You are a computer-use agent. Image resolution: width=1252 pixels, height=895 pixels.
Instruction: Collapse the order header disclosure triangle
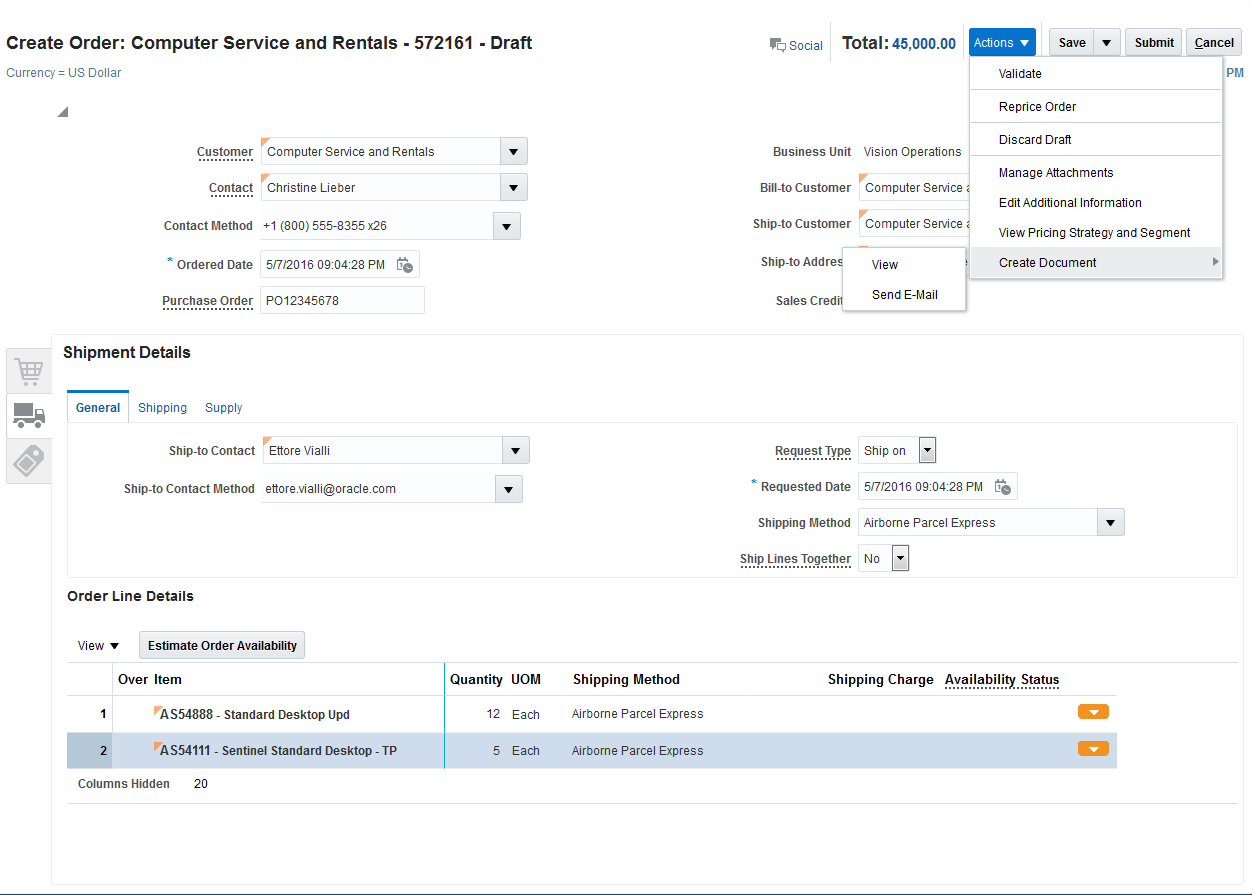coord(62,112)
